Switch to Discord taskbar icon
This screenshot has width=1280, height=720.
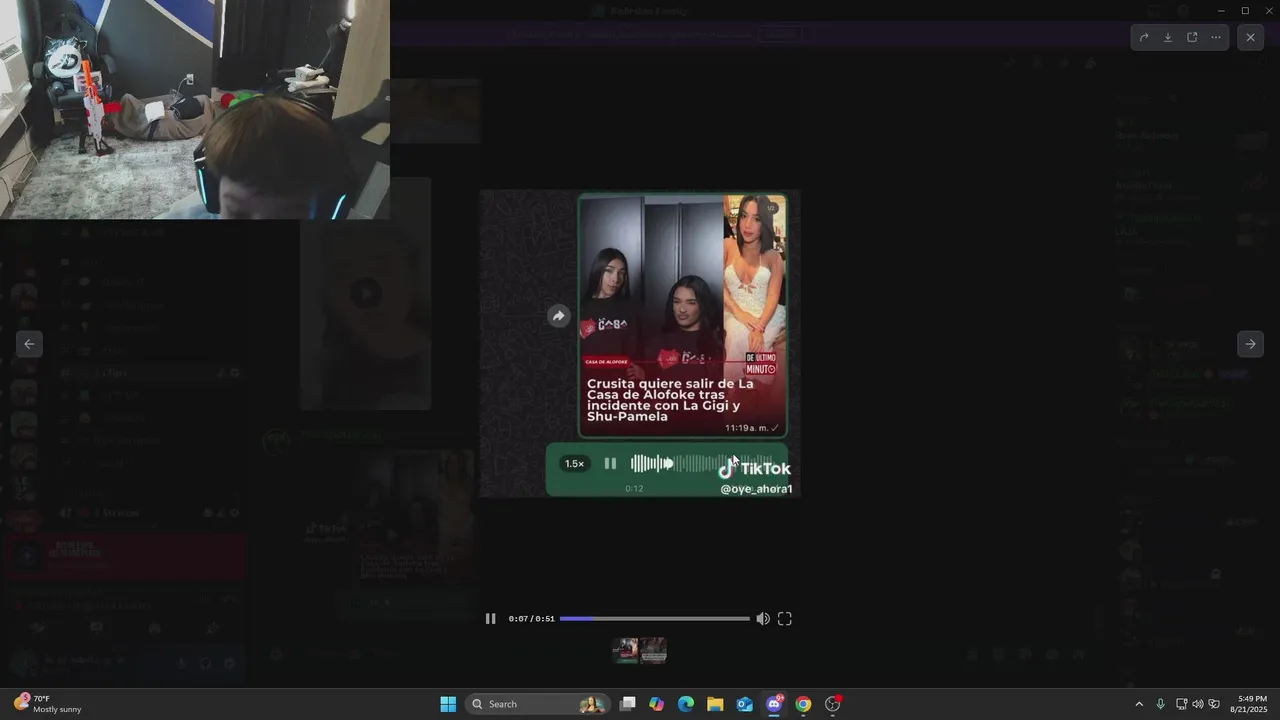[x=774, y=704]
